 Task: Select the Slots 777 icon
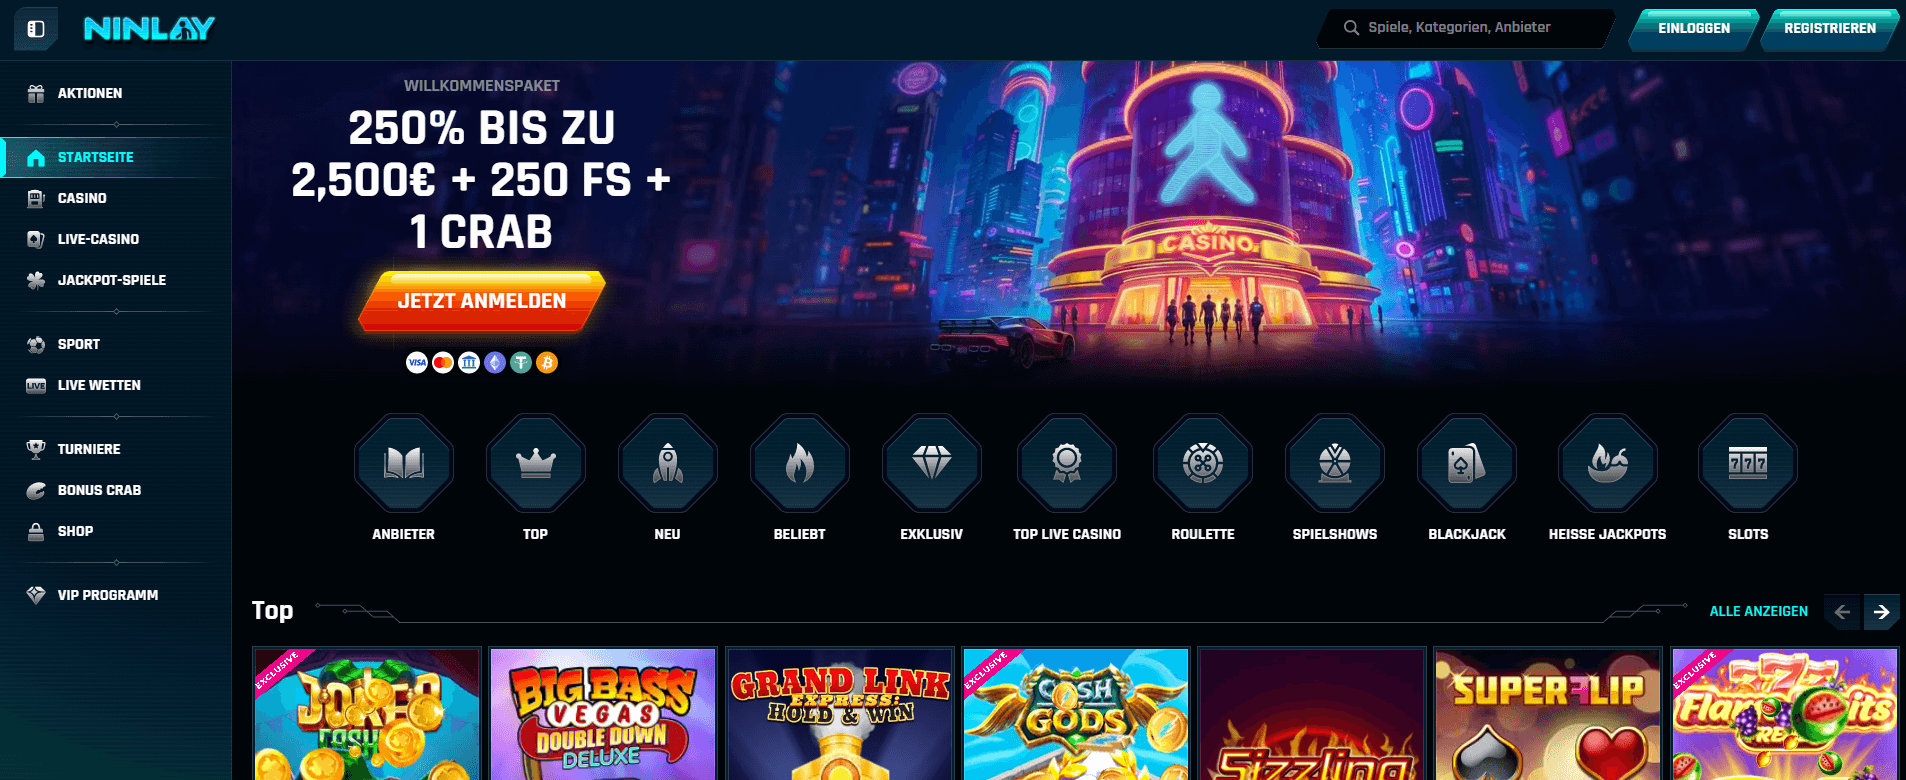point(1748,463)
